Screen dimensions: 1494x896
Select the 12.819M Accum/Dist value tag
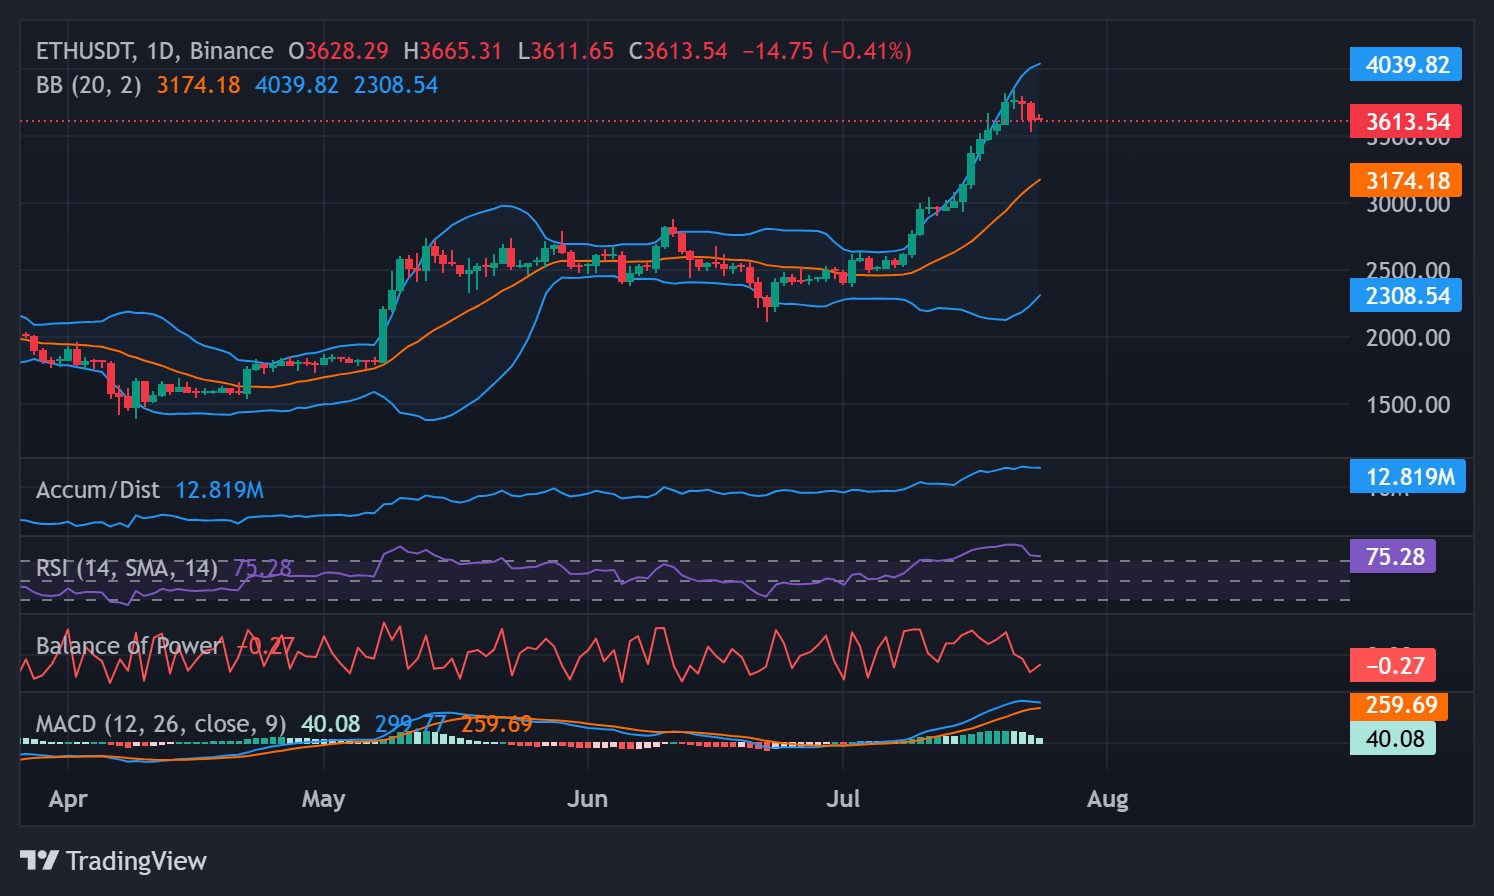pos(1408,477)
